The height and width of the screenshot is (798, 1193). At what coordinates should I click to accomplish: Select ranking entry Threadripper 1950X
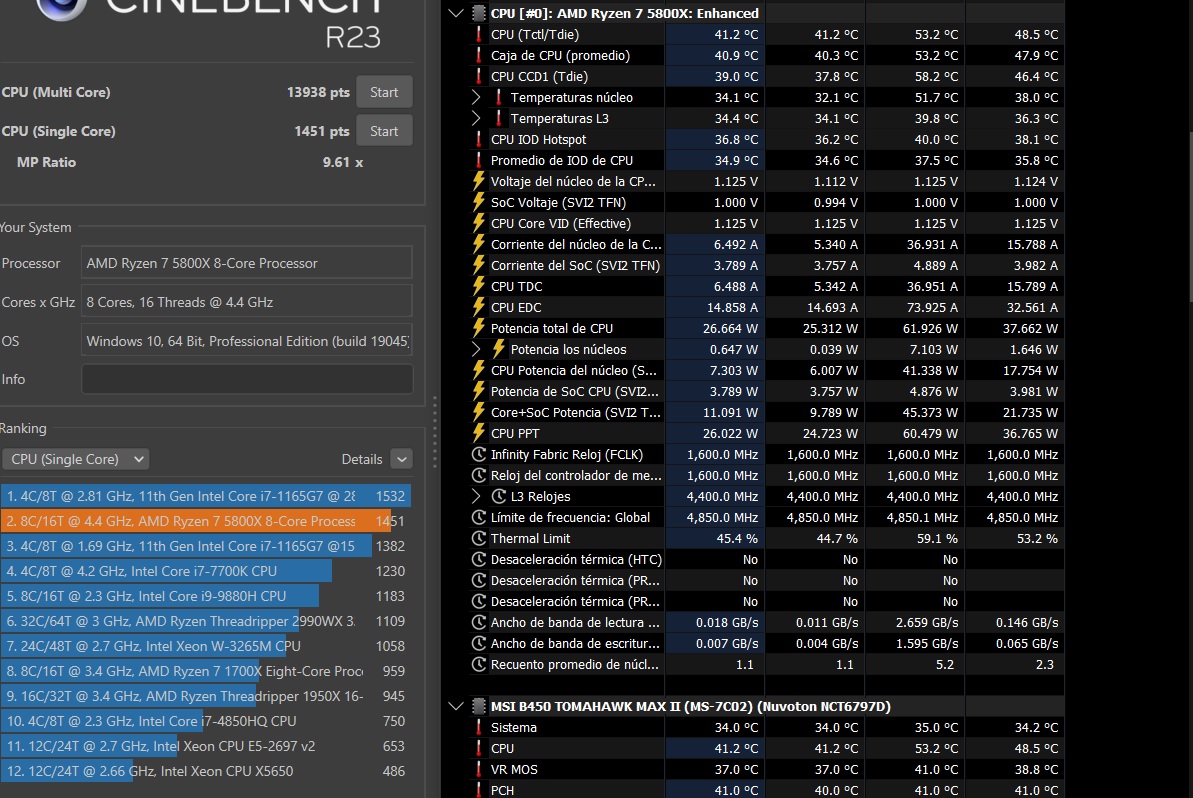pos(206,696)
